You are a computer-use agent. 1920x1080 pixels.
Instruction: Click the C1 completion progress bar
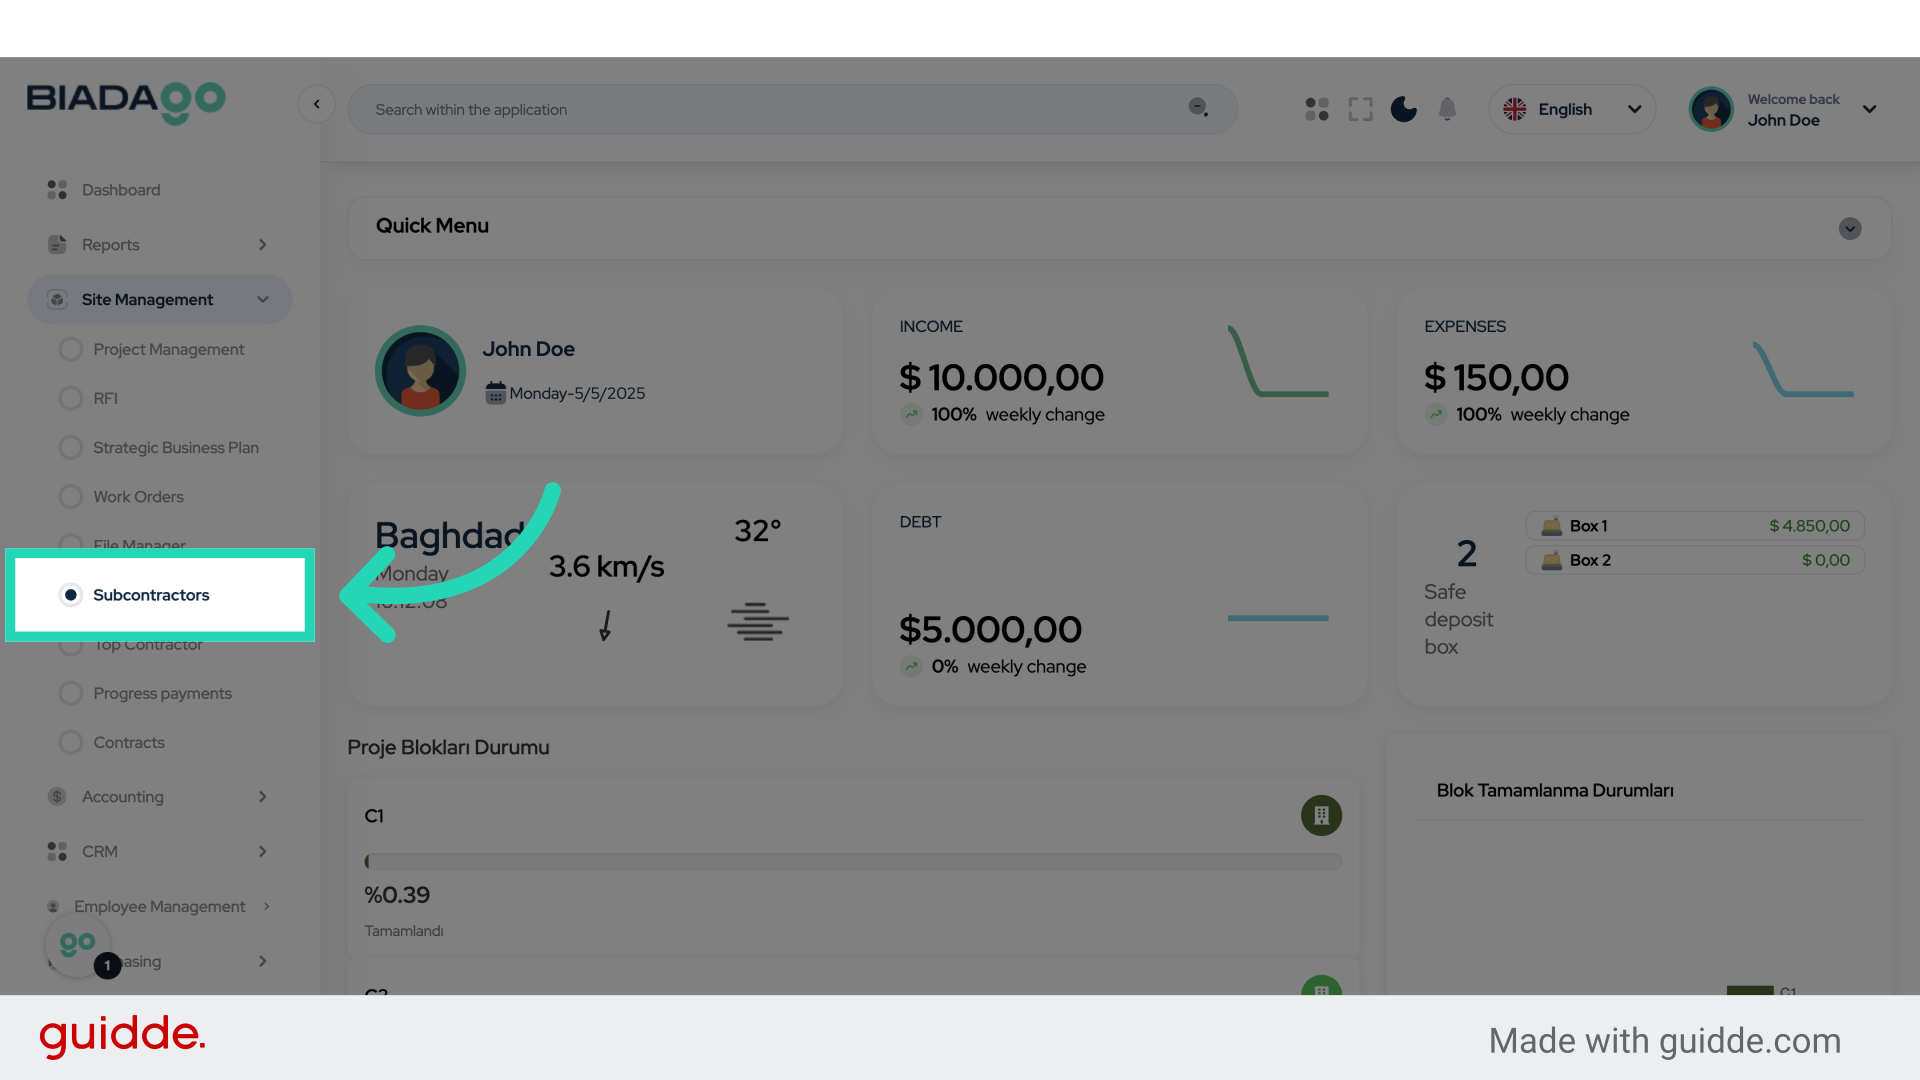tap(853, 861)
